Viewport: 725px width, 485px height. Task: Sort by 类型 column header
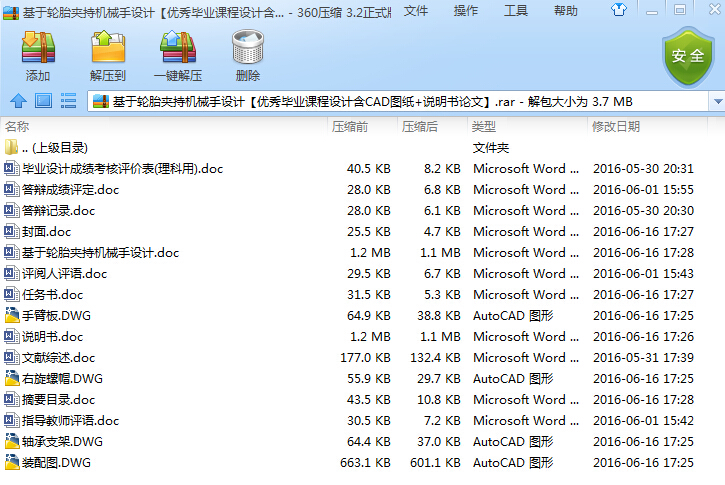(528, 126)
